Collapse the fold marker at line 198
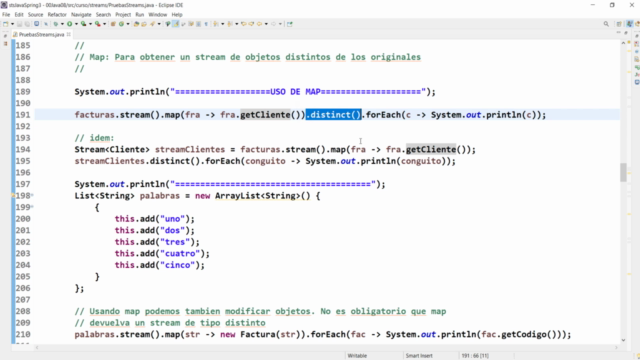640x360 pixels. click(x=32, y=196)
